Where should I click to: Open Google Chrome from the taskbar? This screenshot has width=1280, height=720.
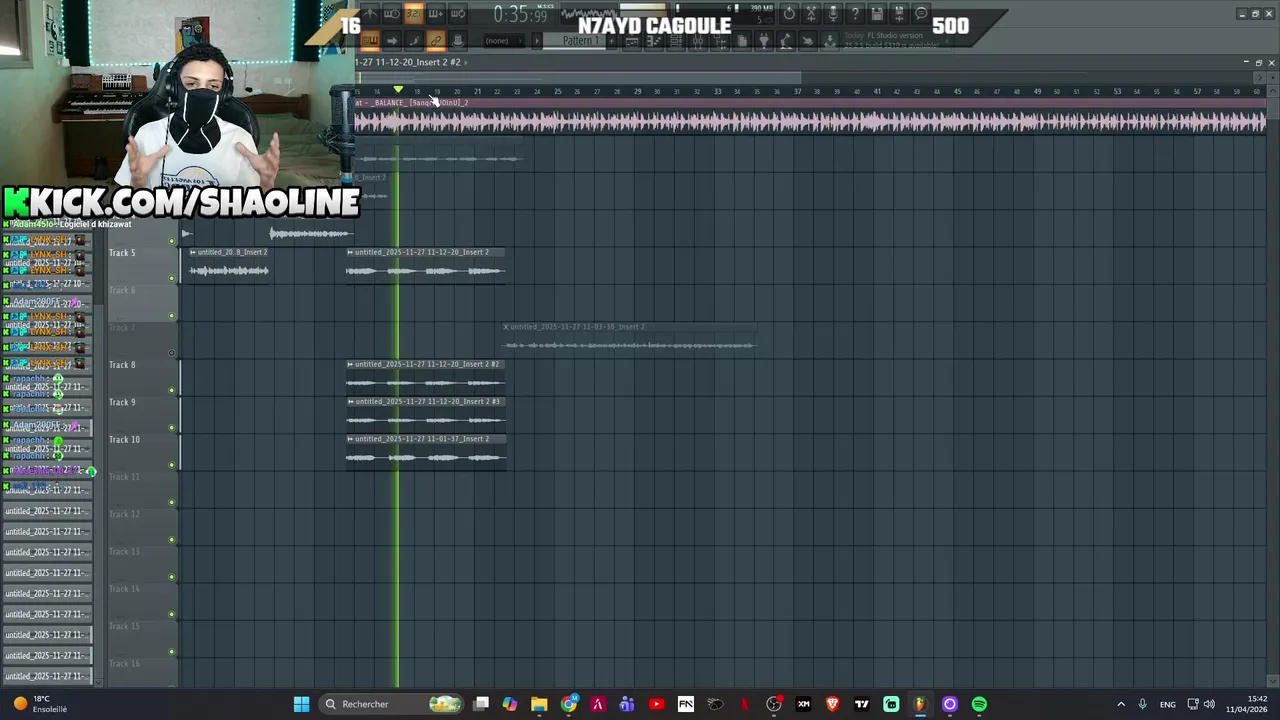coord(569,704)
